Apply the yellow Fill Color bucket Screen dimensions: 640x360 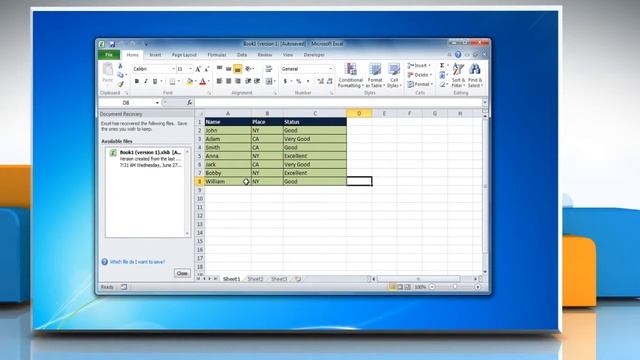[189, 82]
